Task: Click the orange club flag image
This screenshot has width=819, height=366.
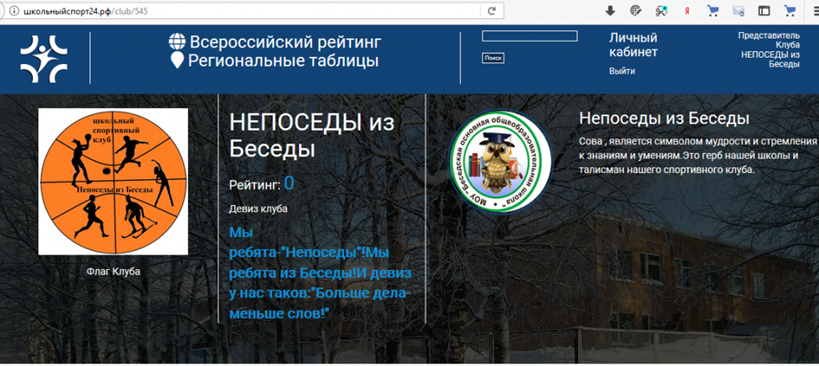Action: 113,181
